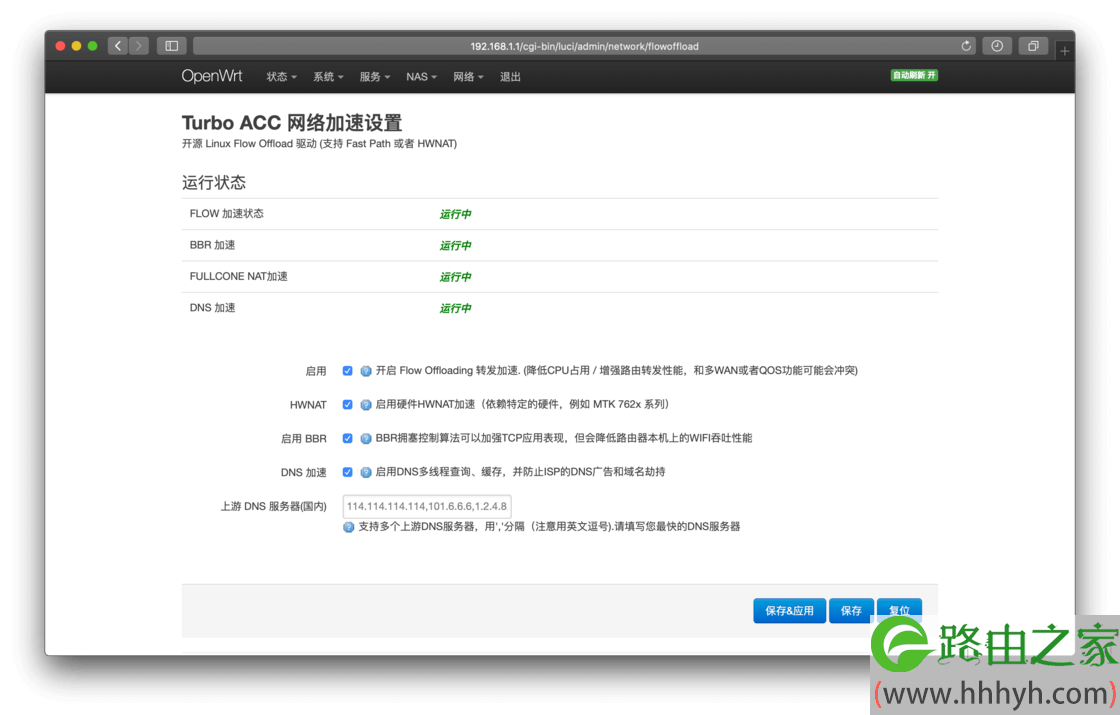Screen dimensions: 1120x715
Task: Click 运行中 status in FULLCONE NAT加速 row
Action: point(455,277)
